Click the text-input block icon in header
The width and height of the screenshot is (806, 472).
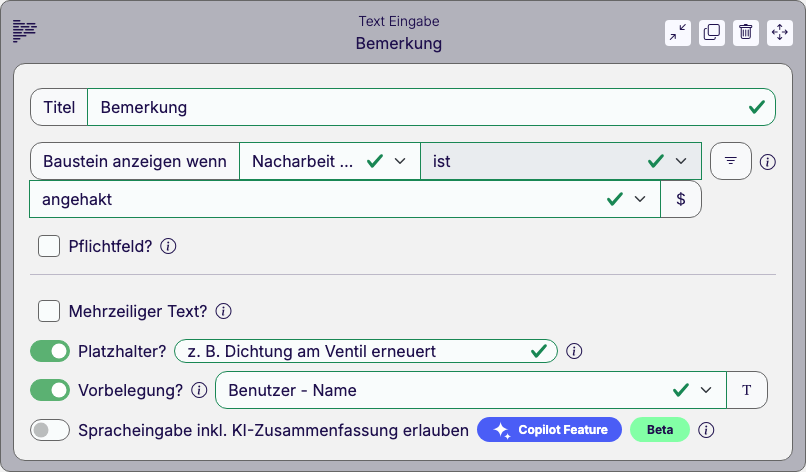point(24,31)
